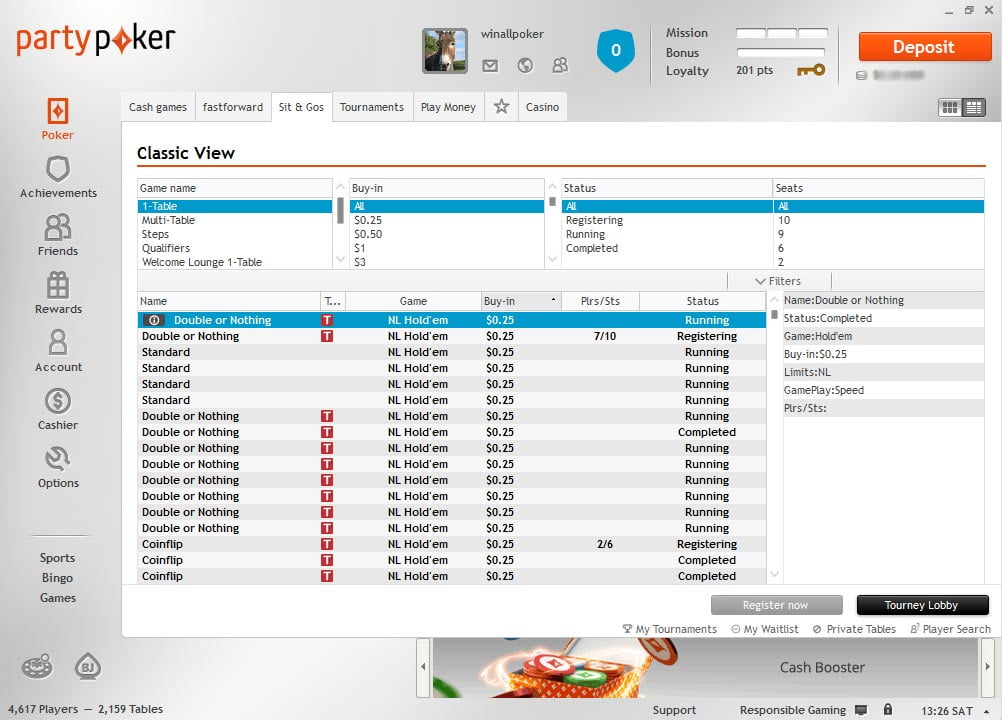Open the Private Tables link

point(854,629)
